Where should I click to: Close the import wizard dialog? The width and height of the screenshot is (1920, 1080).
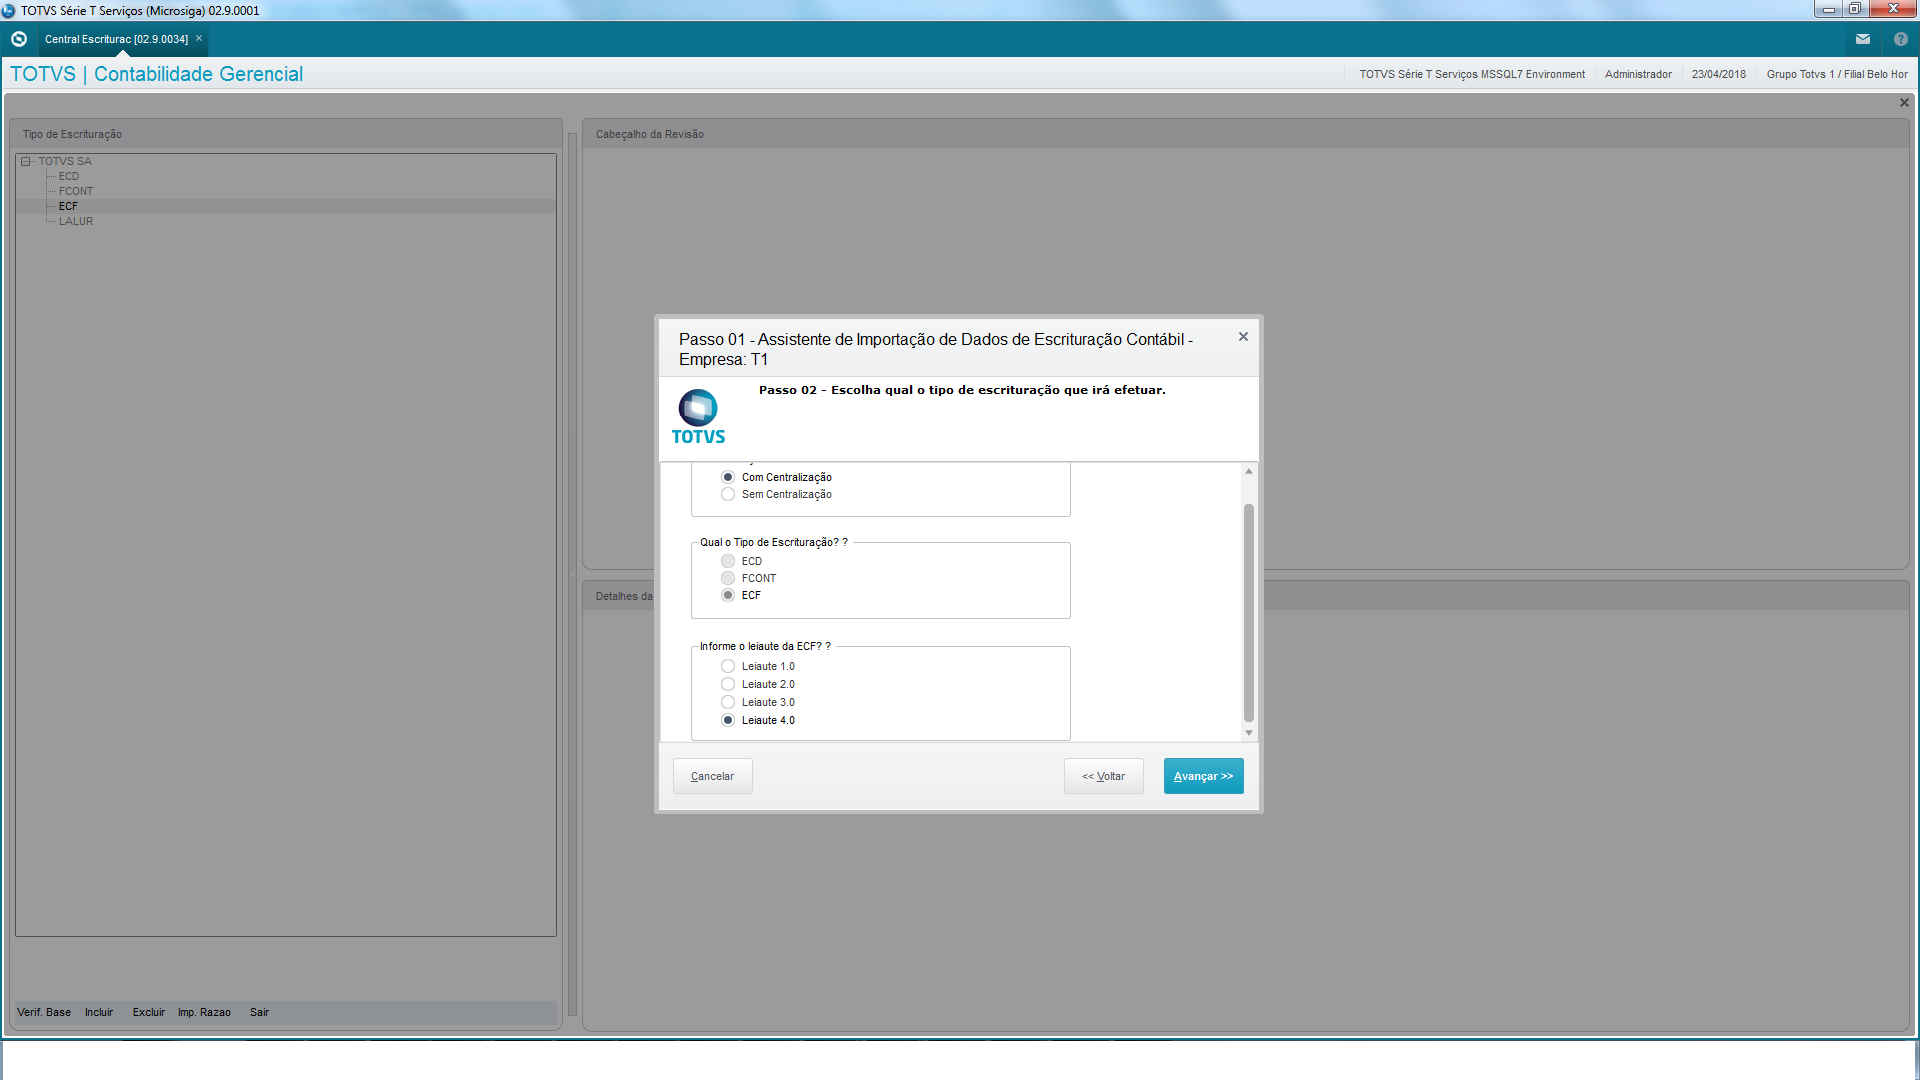coord(1243,337)
